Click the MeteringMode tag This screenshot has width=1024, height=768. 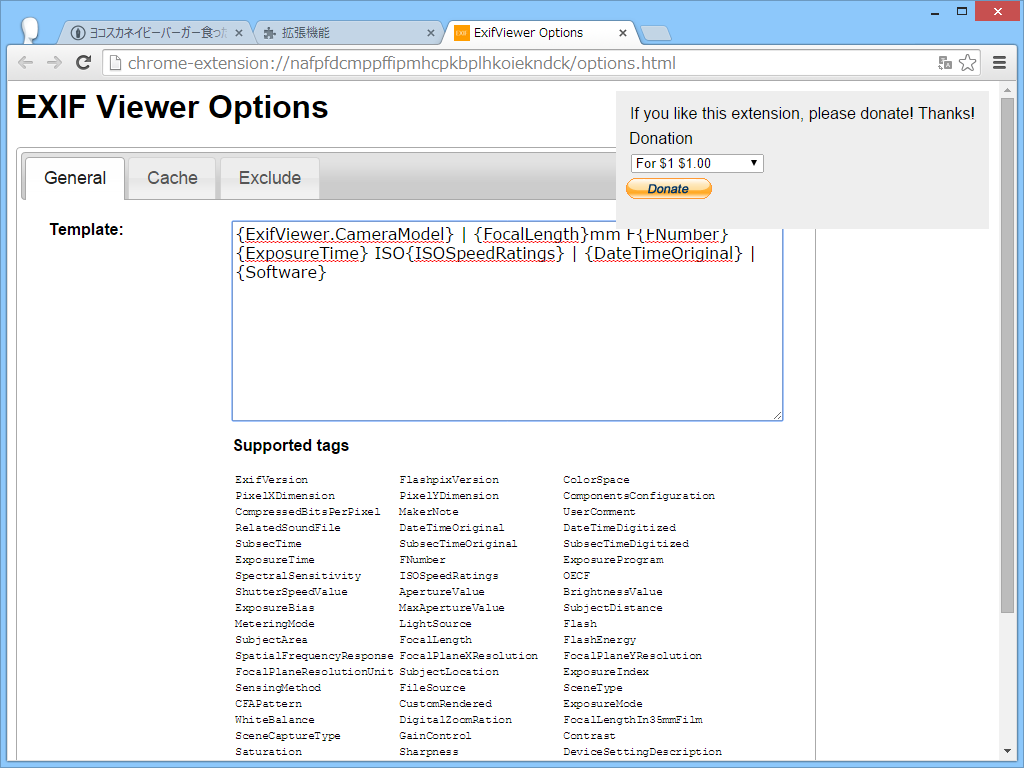click(274, 624)
